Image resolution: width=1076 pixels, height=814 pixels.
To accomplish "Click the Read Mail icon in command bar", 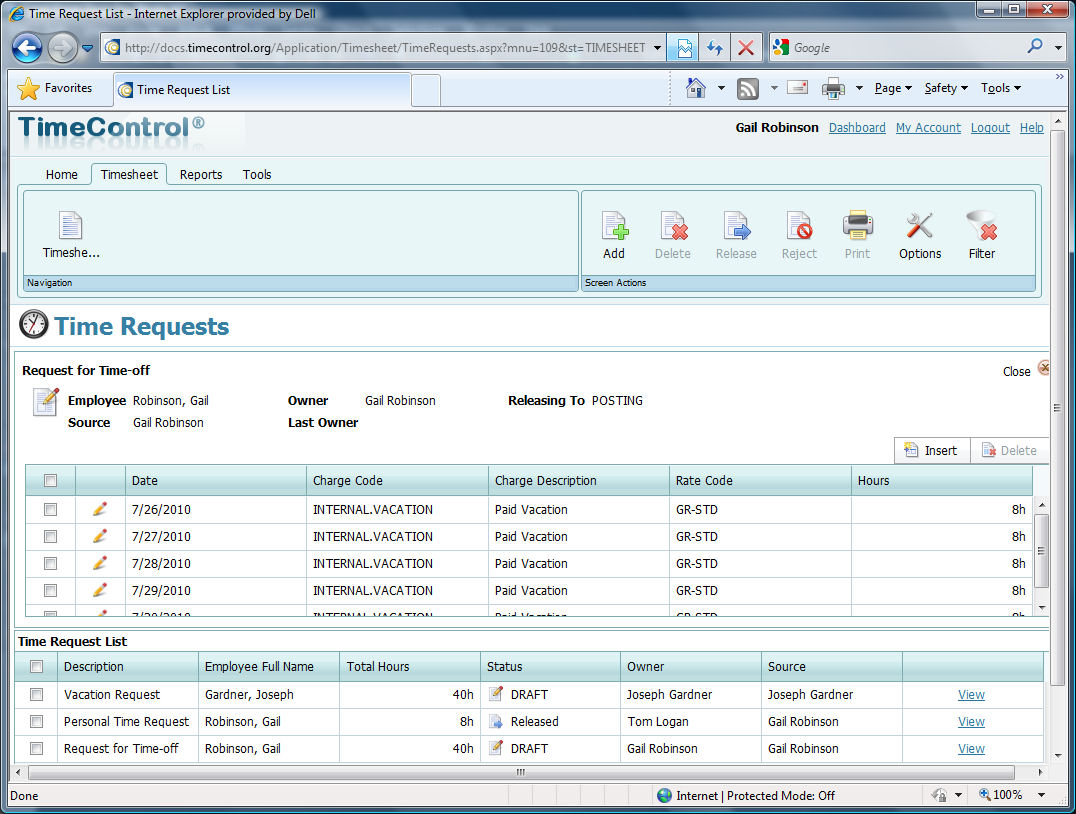I will tap(797, 87).
